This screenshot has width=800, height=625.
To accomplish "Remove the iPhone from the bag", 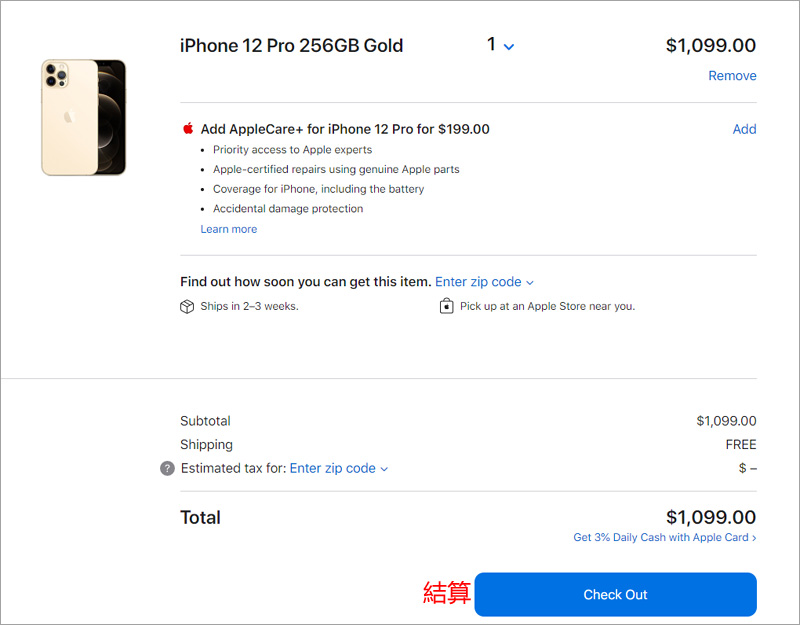I will pos(732,76).
